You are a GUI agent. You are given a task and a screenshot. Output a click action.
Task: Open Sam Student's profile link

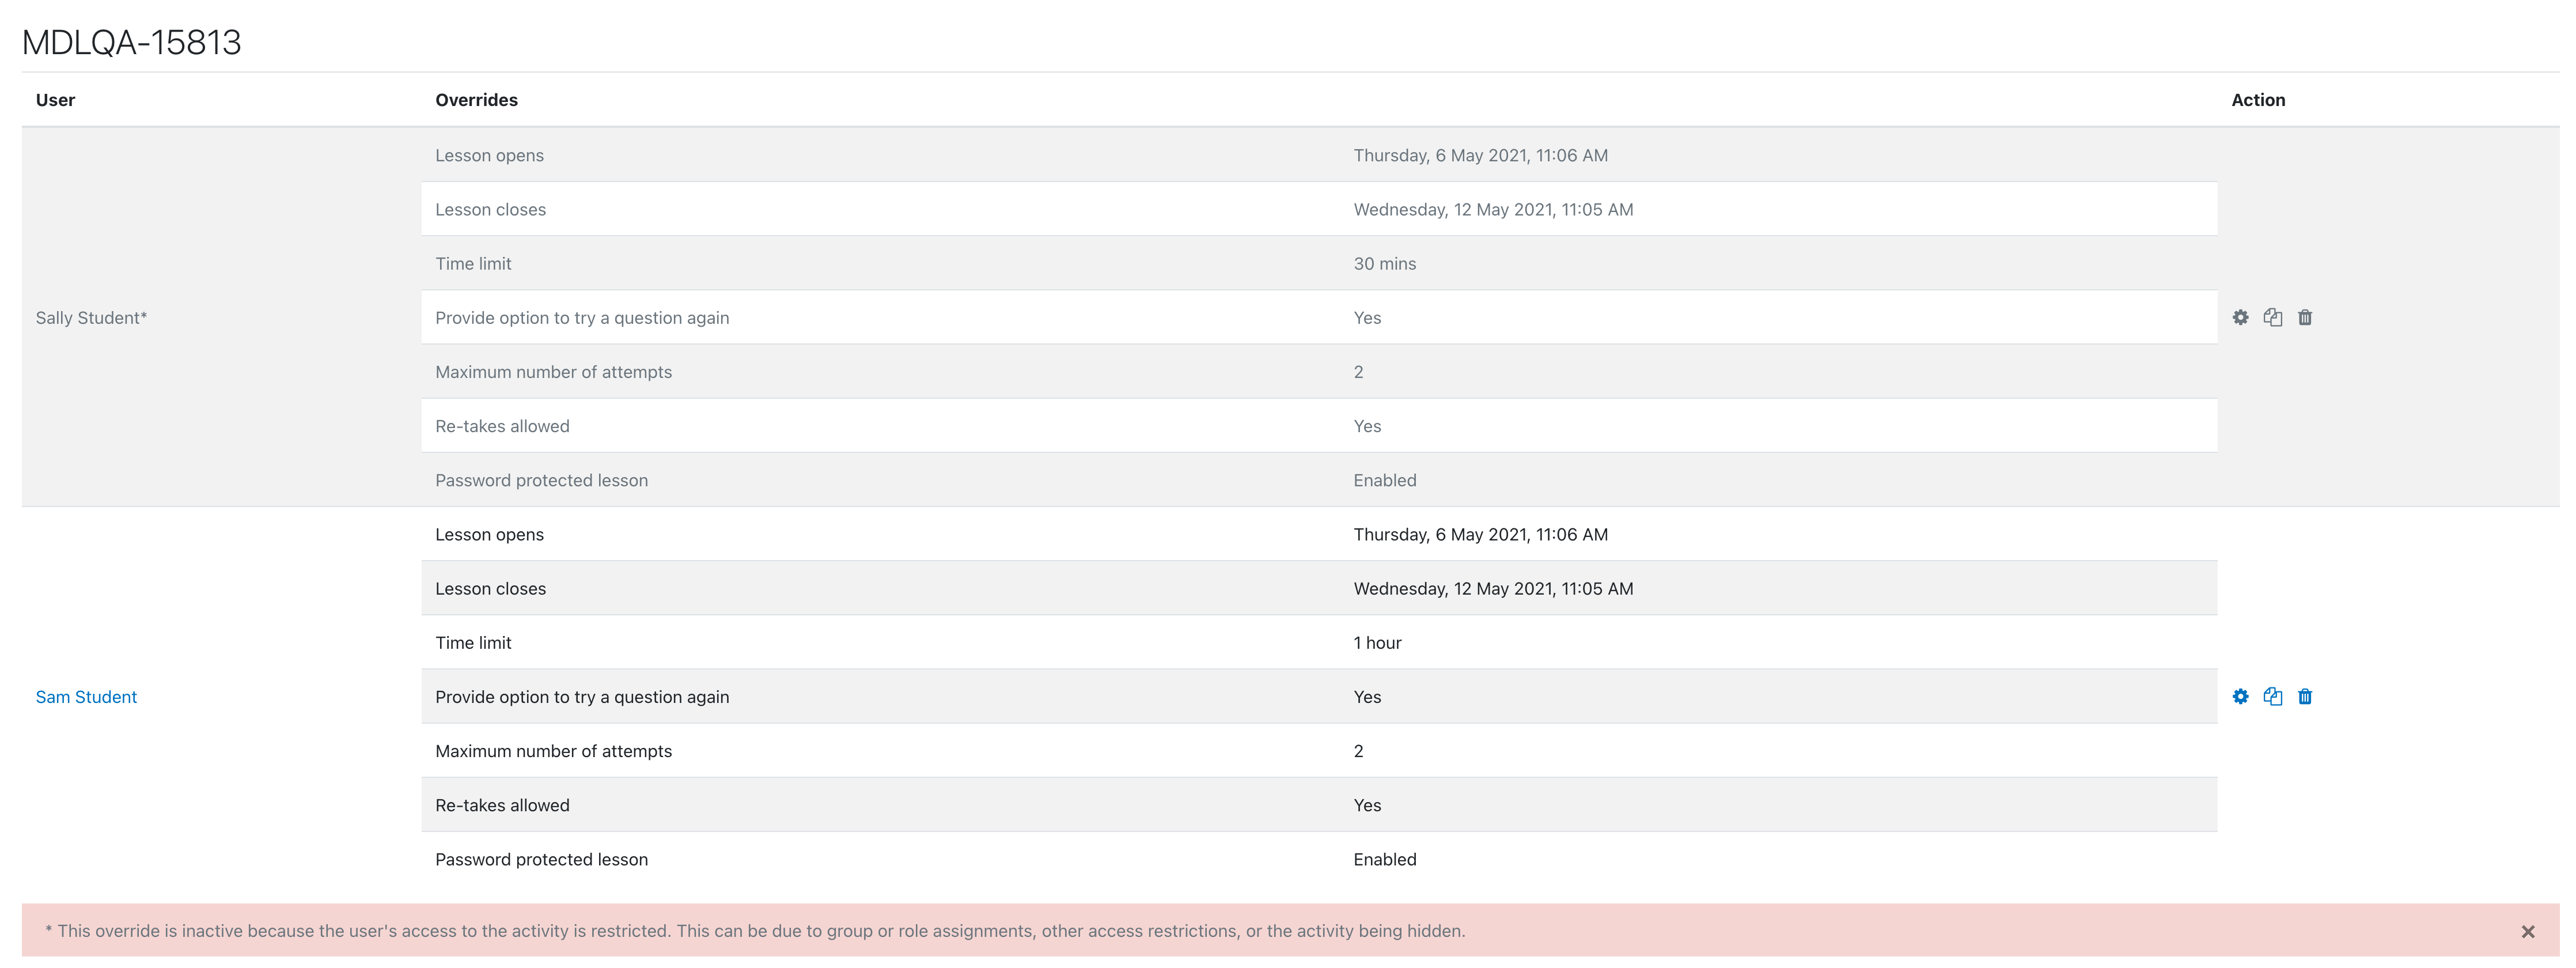[x=86, y=697]
